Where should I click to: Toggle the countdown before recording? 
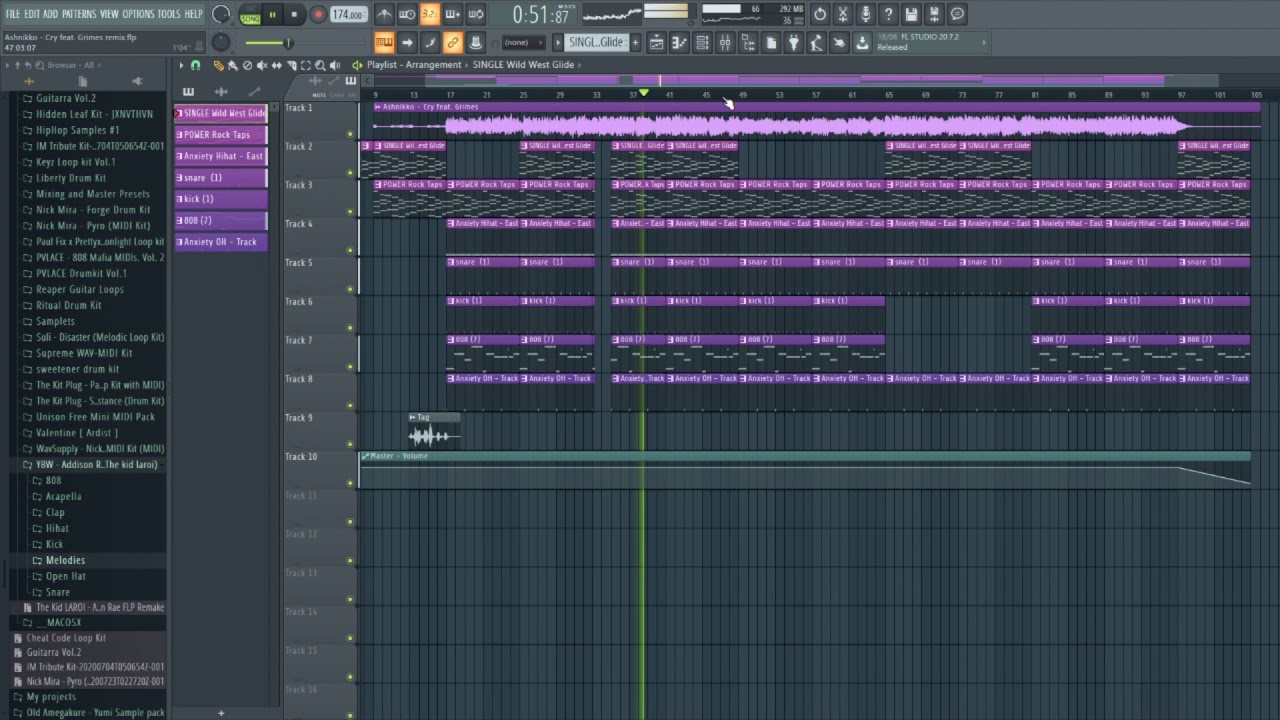(x=430, y=14)
